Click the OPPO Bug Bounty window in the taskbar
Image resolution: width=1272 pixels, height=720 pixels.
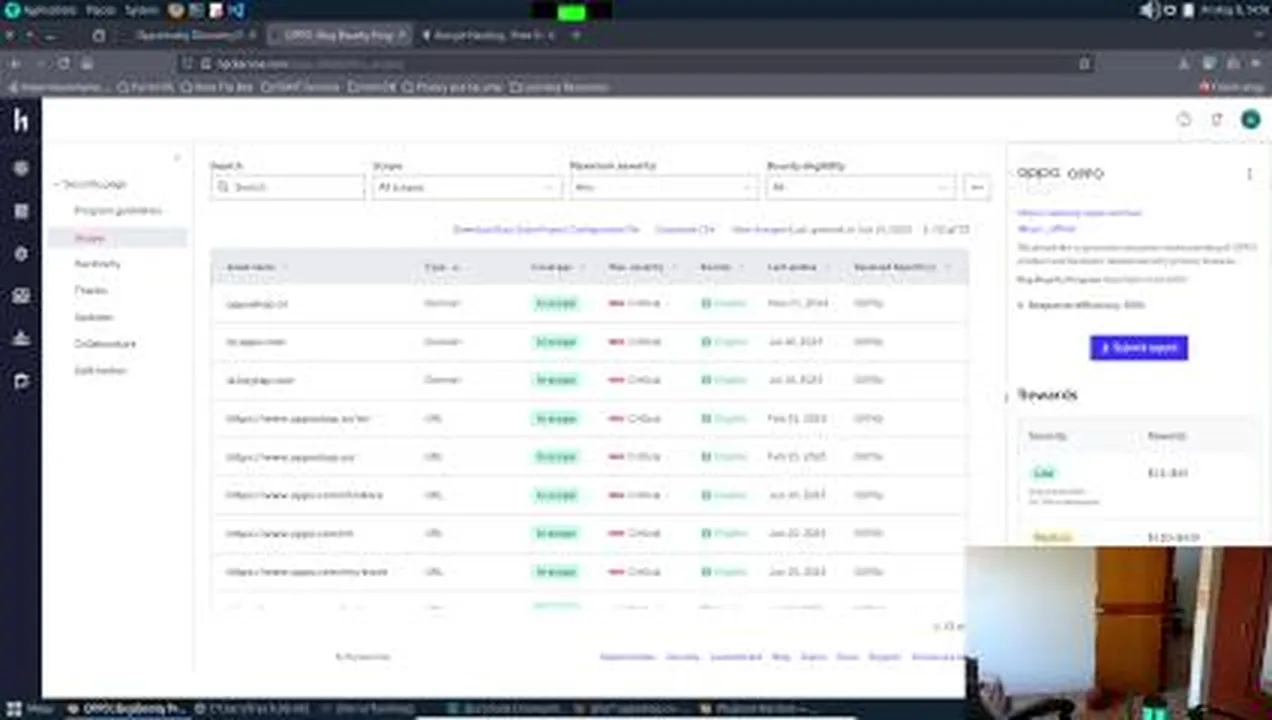click(x=126, y=709)
